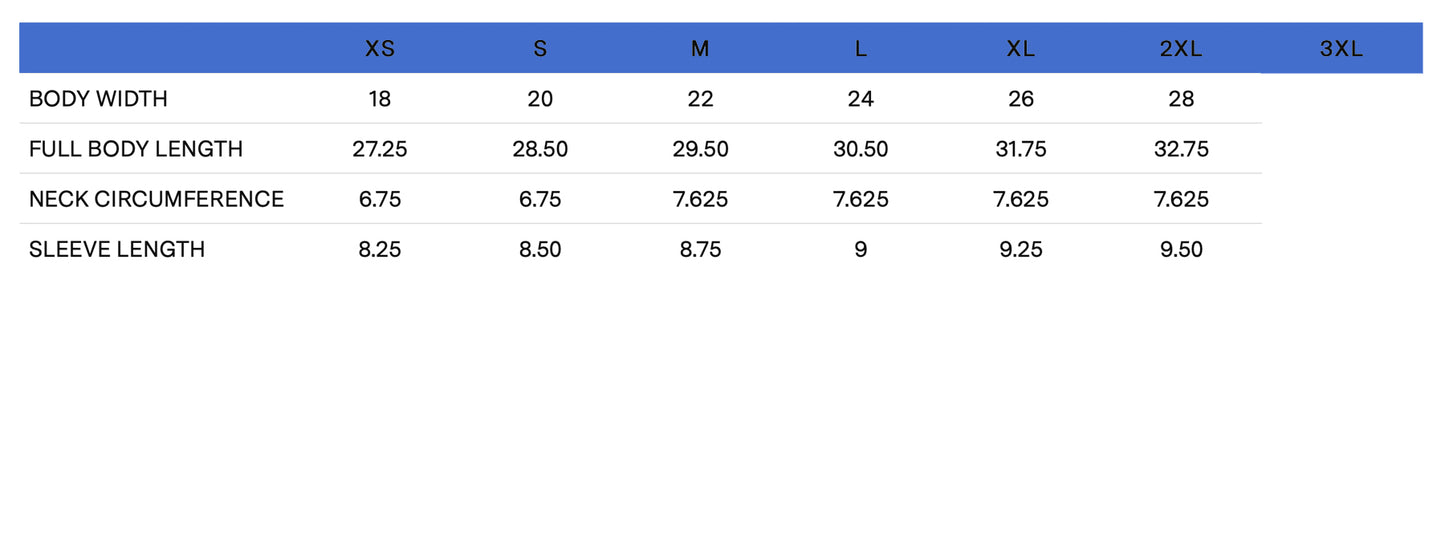This screenshot has height=535, width=1445.
Task: Click the XL size column header
Action: point(1020,49)
